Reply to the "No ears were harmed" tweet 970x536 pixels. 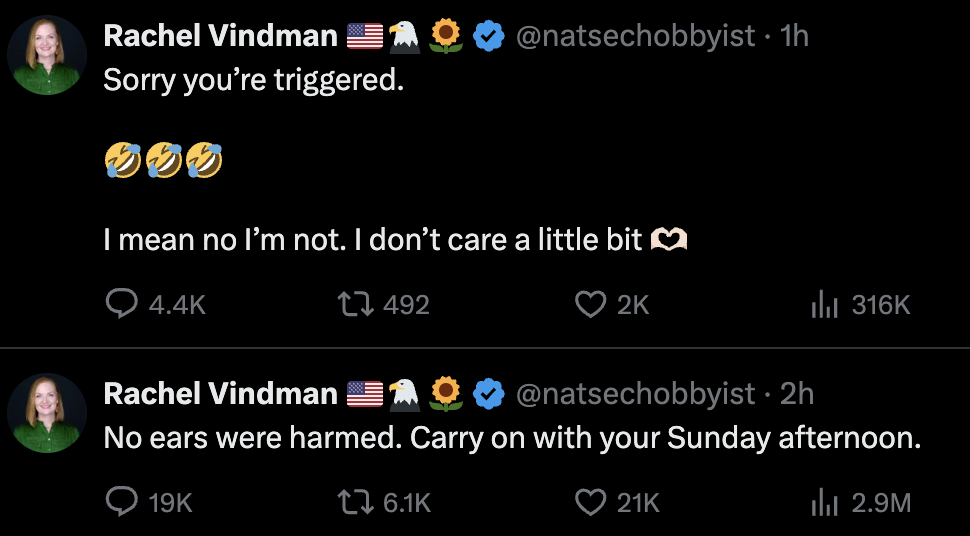(121, 502)
